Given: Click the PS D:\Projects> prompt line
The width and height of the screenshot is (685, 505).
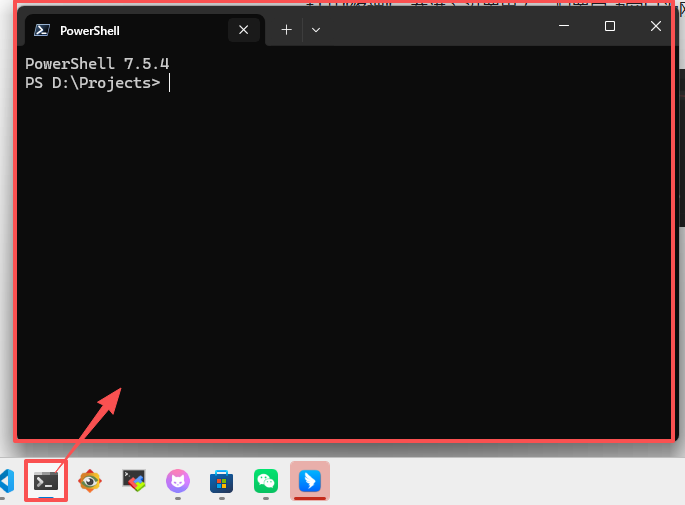Looking at the screenshot, I should click(93, 83).
